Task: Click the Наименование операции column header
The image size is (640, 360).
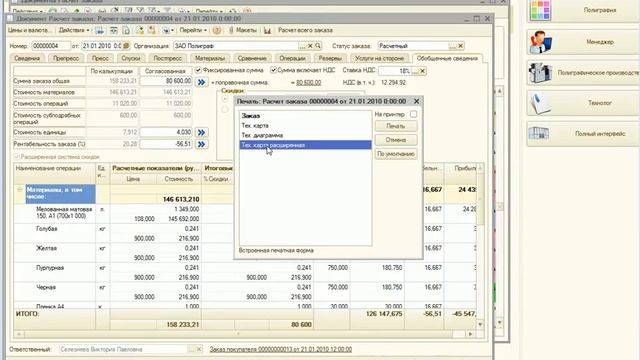Action: (x=55, y=173)
